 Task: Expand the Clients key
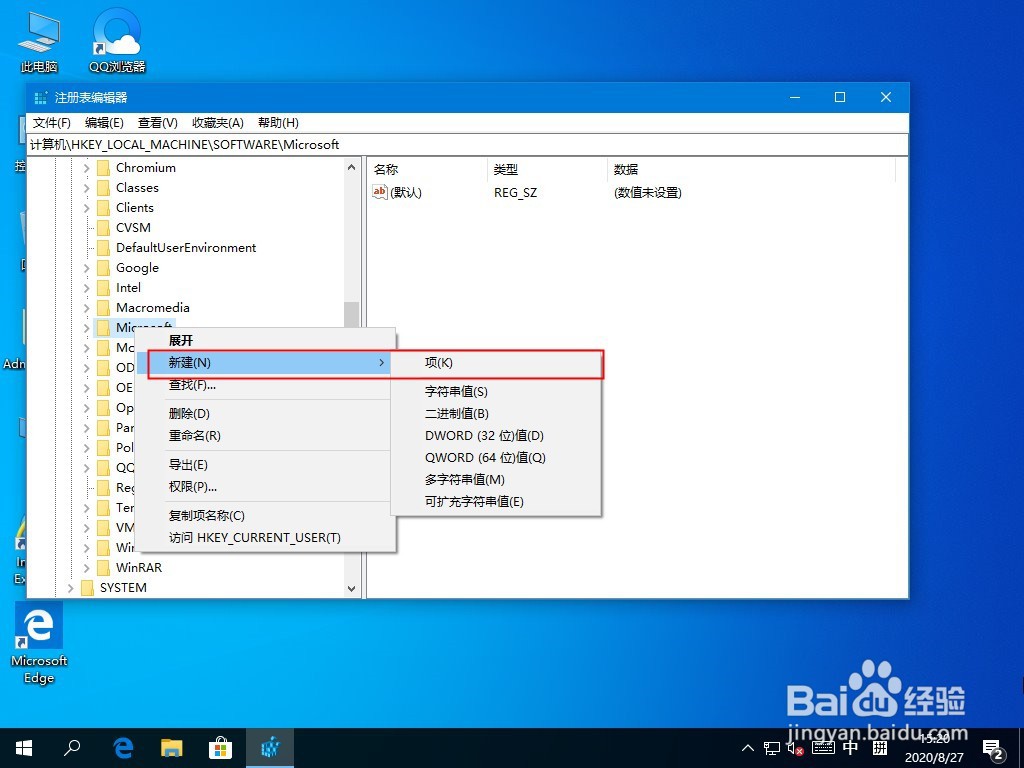click(86, 208)
